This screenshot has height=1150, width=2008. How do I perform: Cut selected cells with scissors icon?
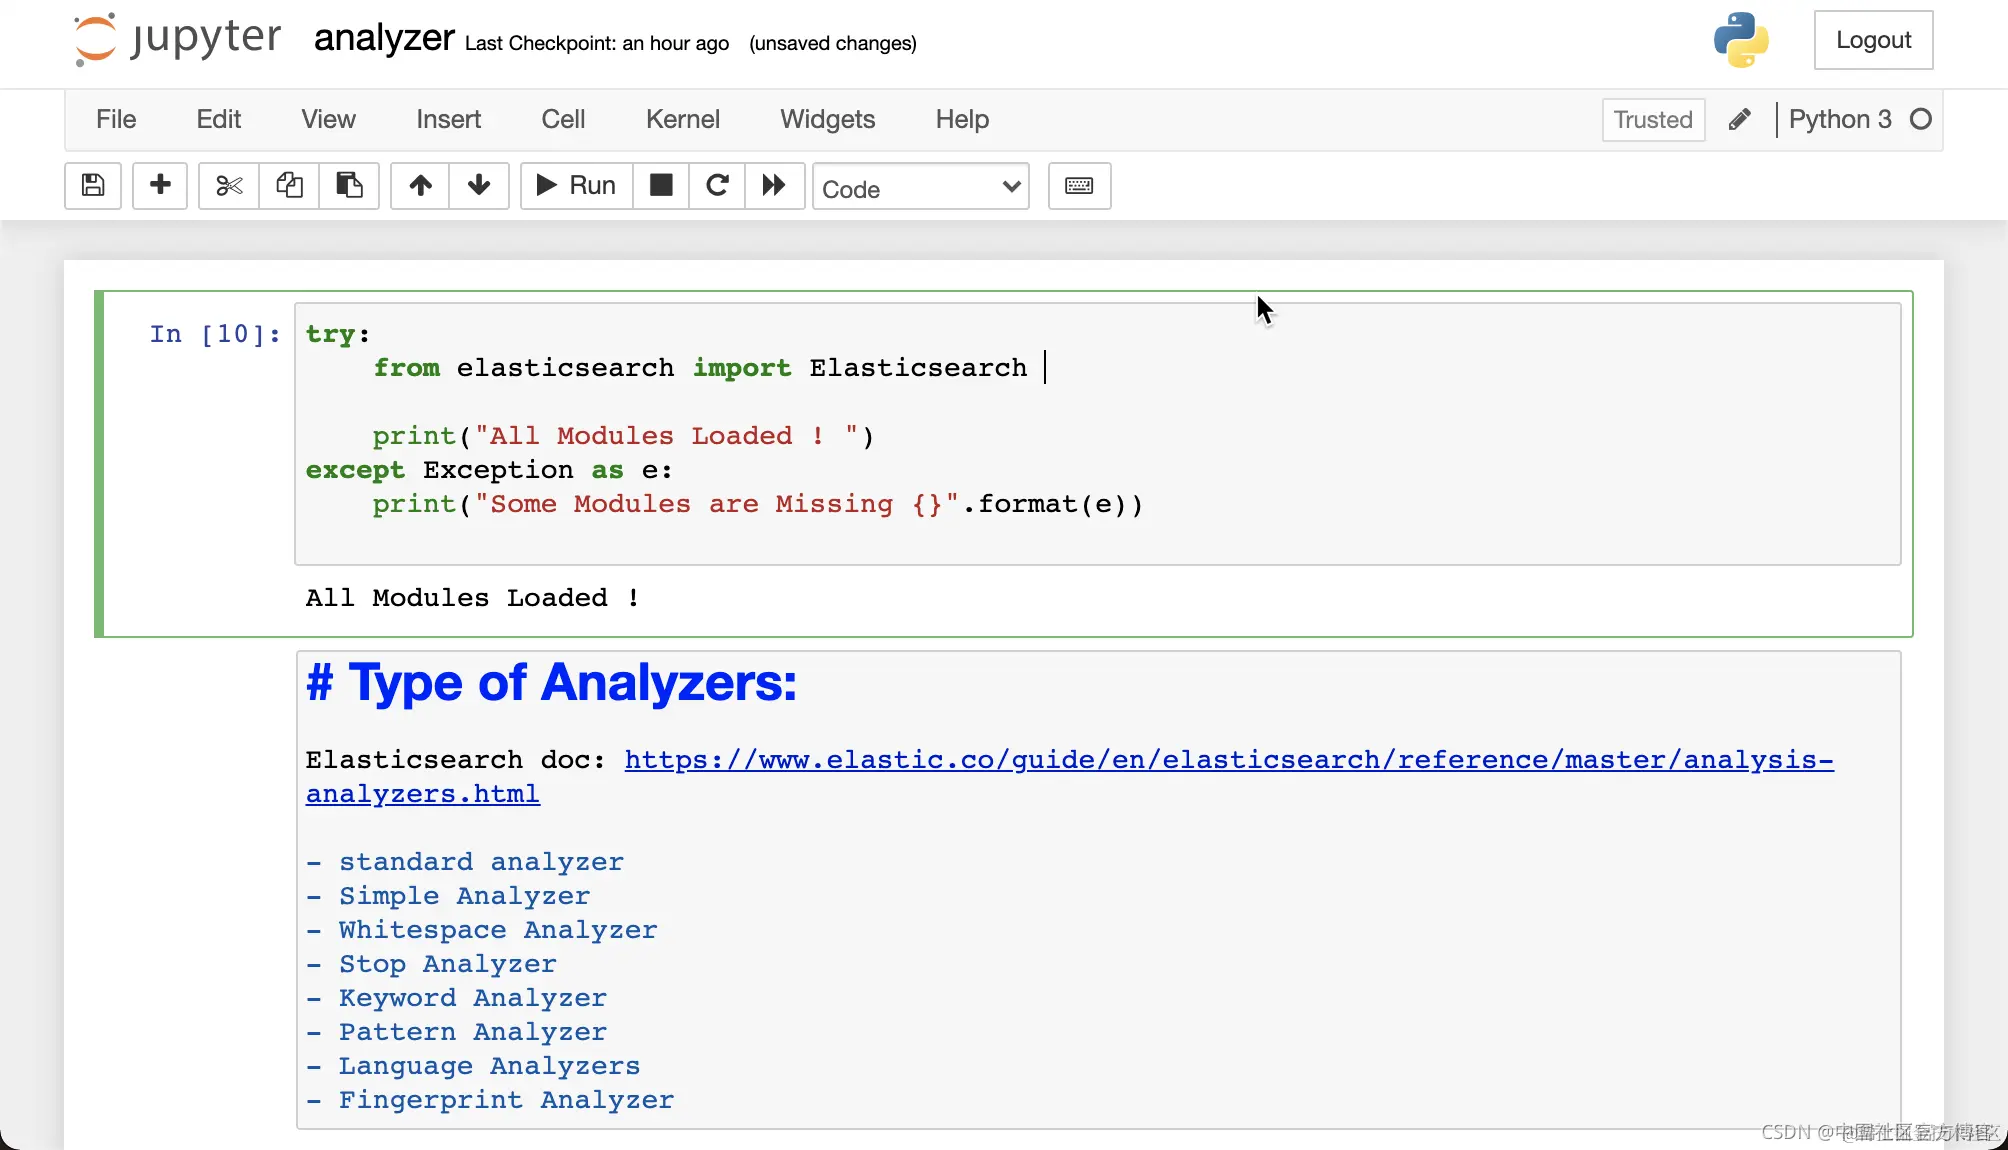pos(229,186)
